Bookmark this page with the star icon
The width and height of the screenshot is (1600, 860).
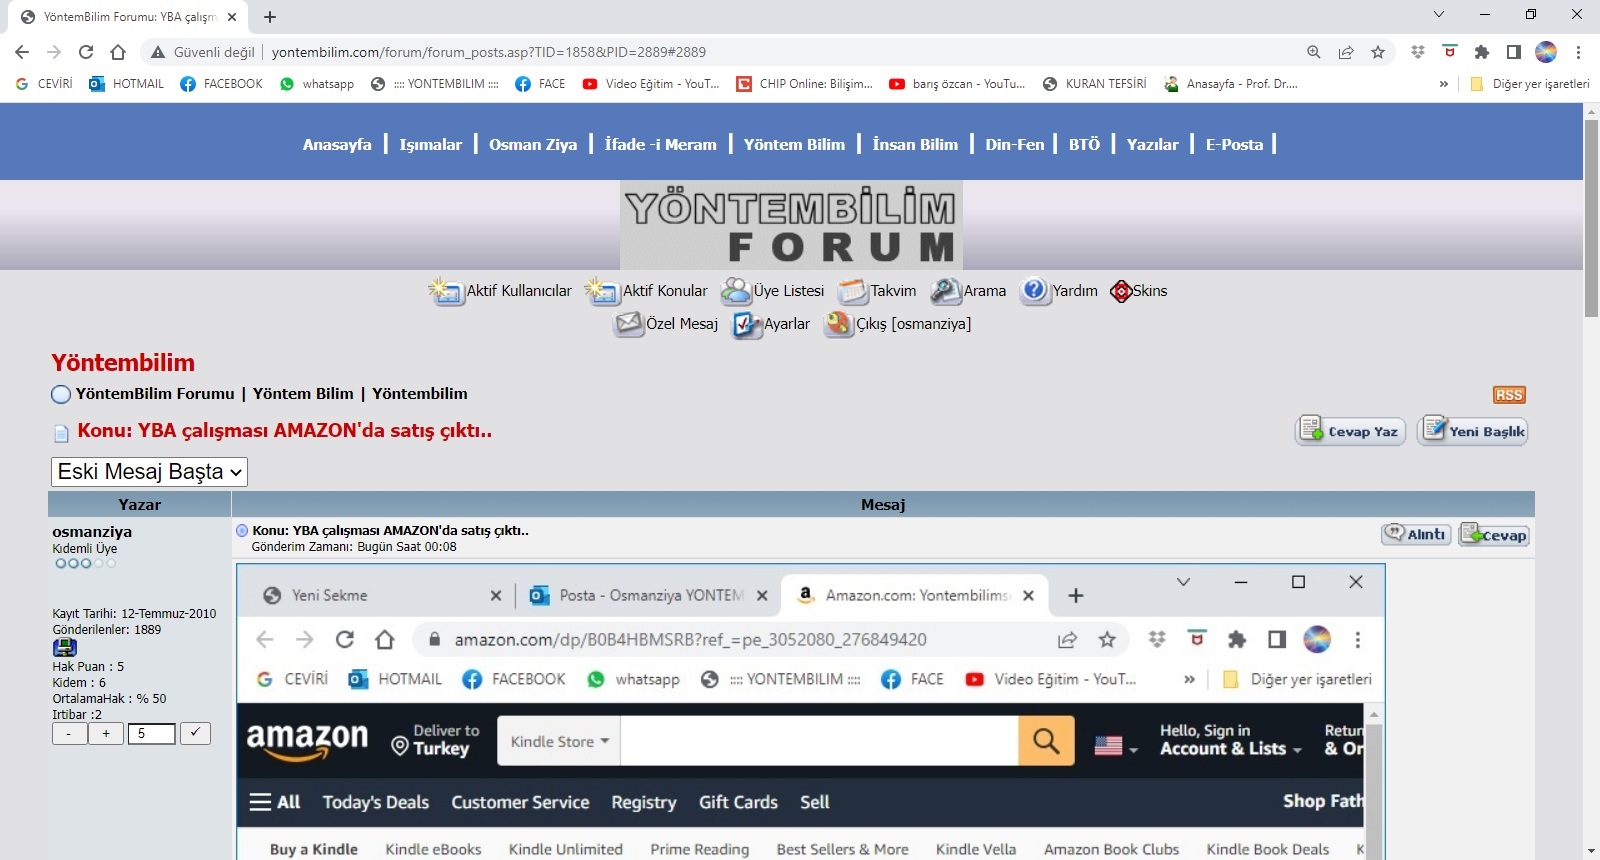[1378, 52]
